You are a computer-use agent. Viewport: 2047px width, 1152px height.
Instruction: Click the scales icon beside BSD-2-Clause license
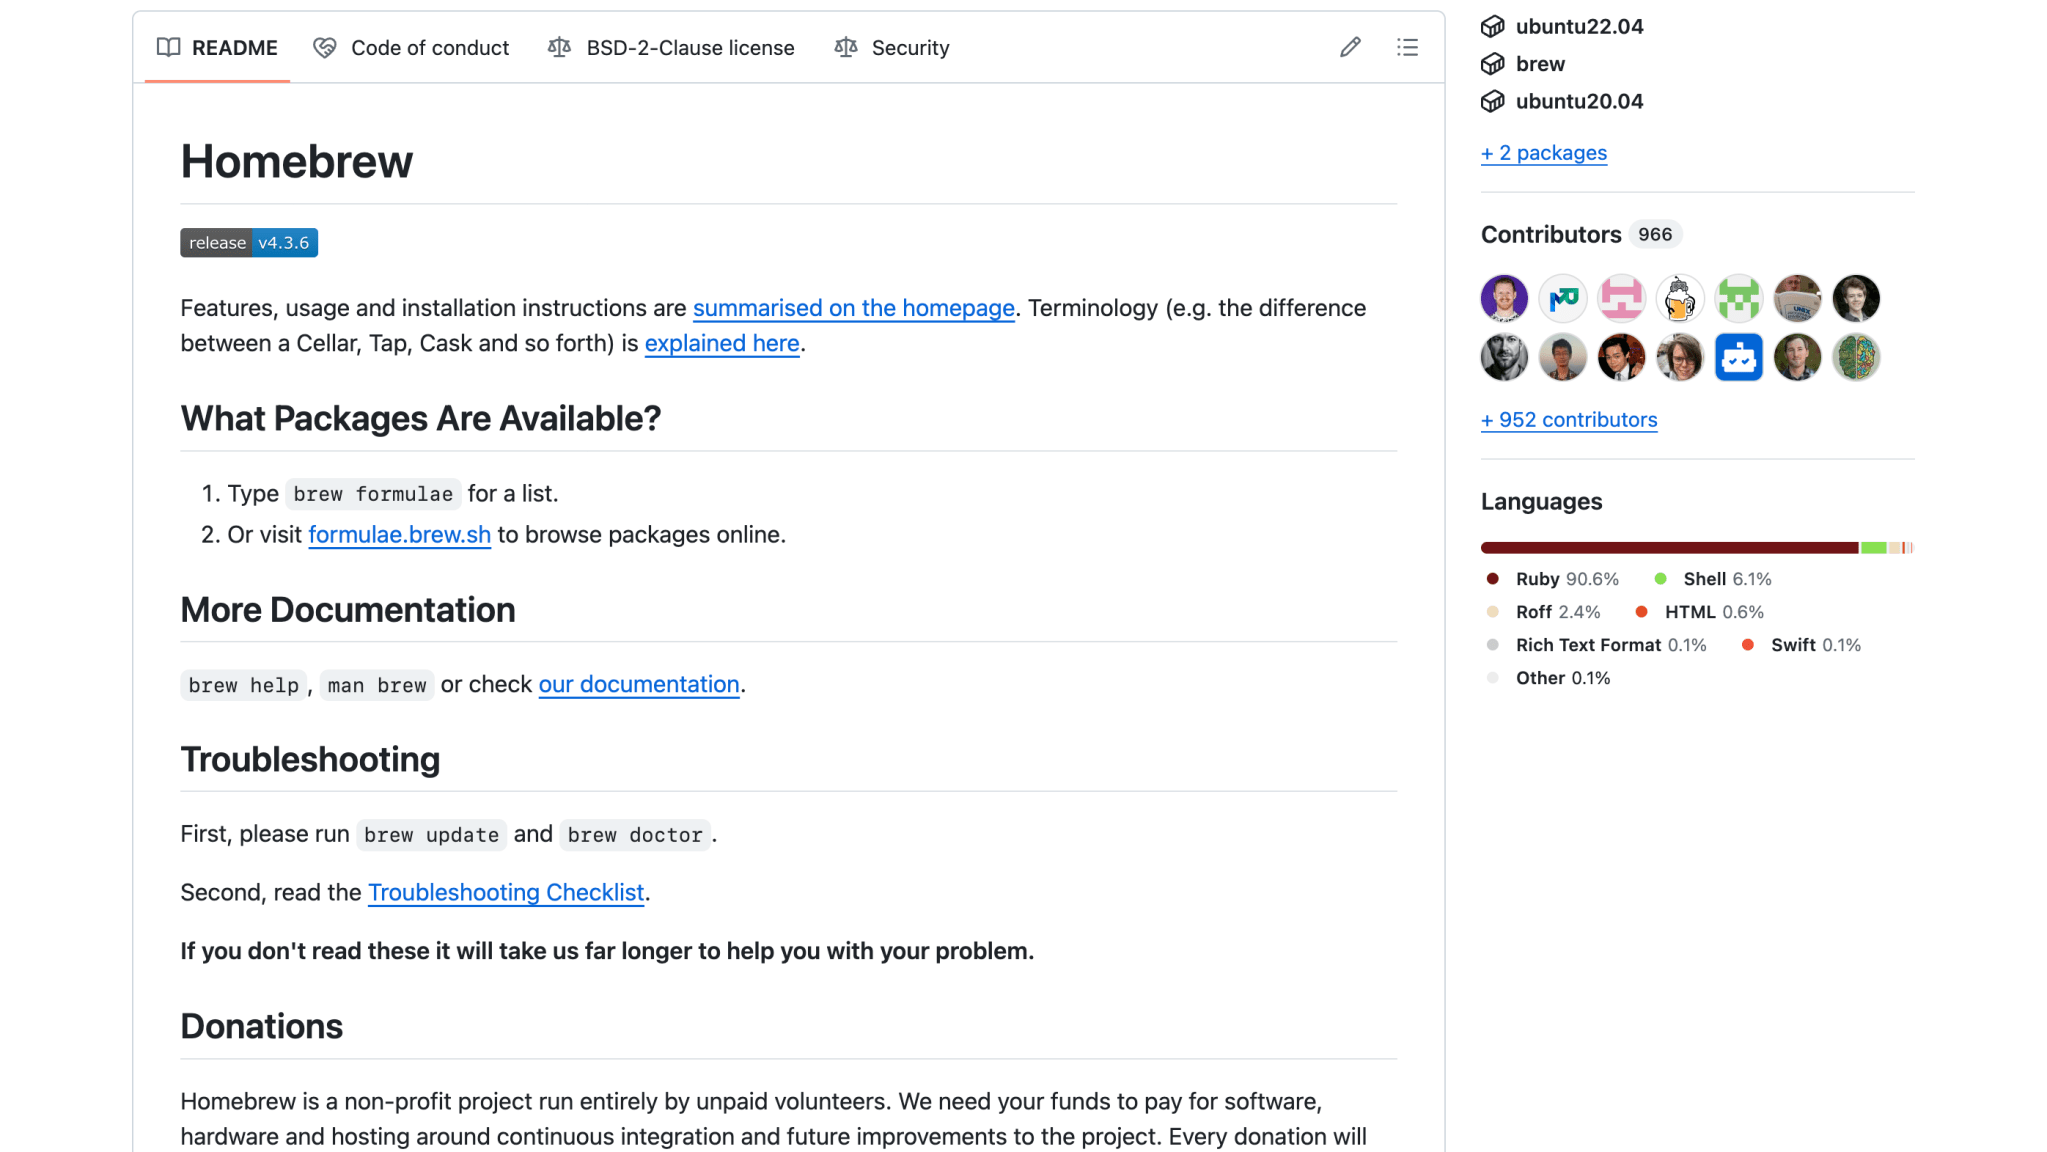[x=558, y=47]
